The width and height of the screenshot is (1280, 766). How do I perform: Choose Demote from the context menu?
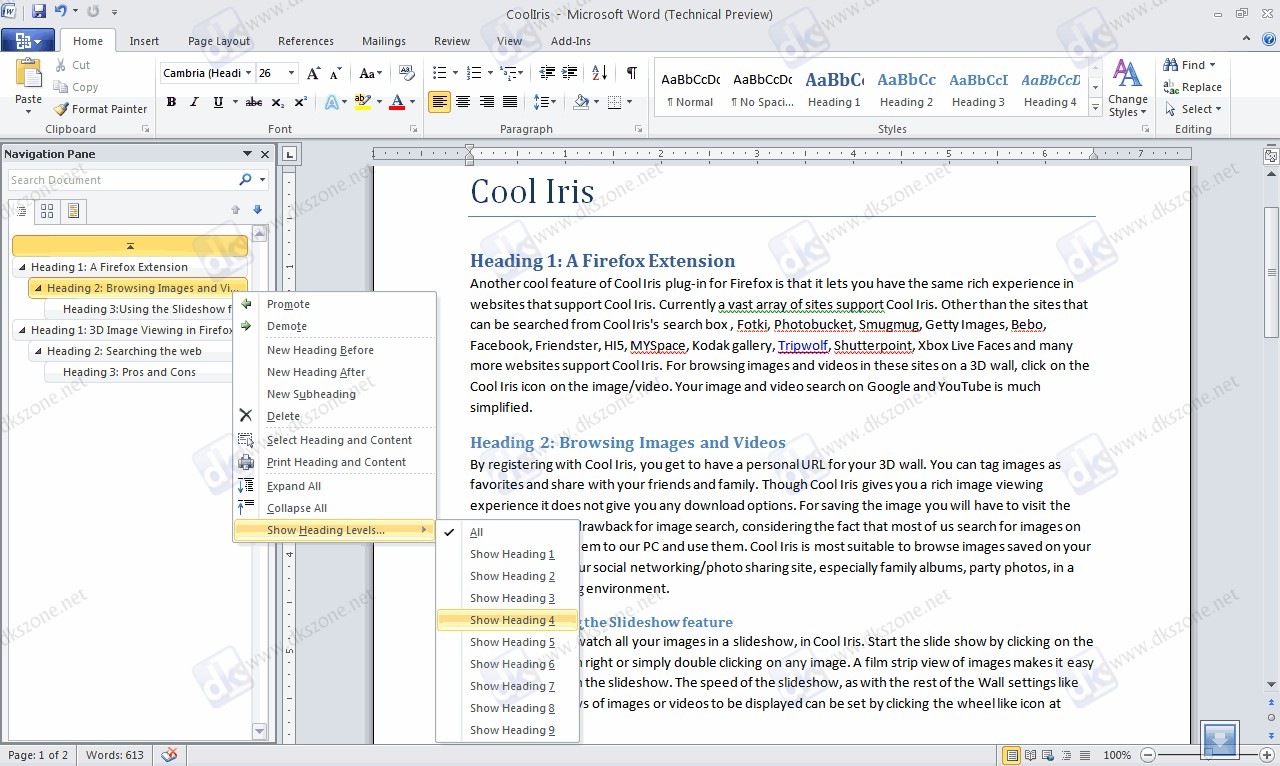335,326
